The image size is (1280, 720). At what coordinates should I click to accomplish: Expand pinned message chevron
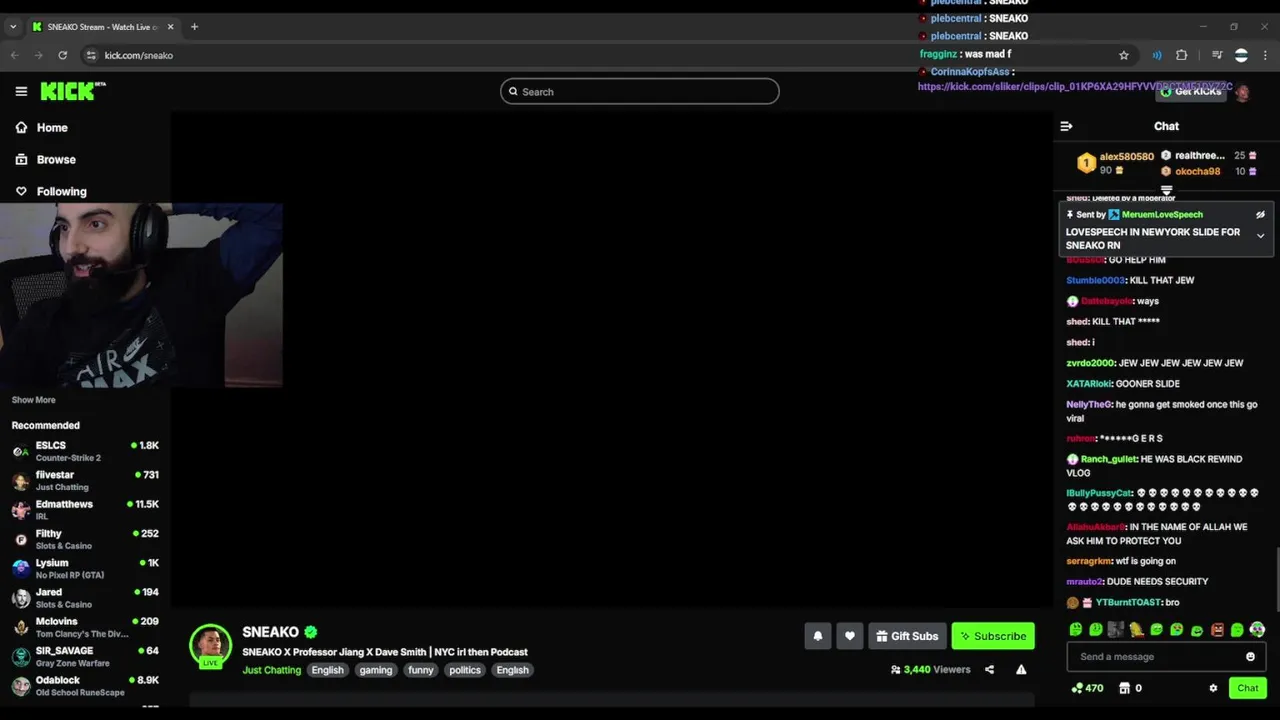coord(1260,236)
